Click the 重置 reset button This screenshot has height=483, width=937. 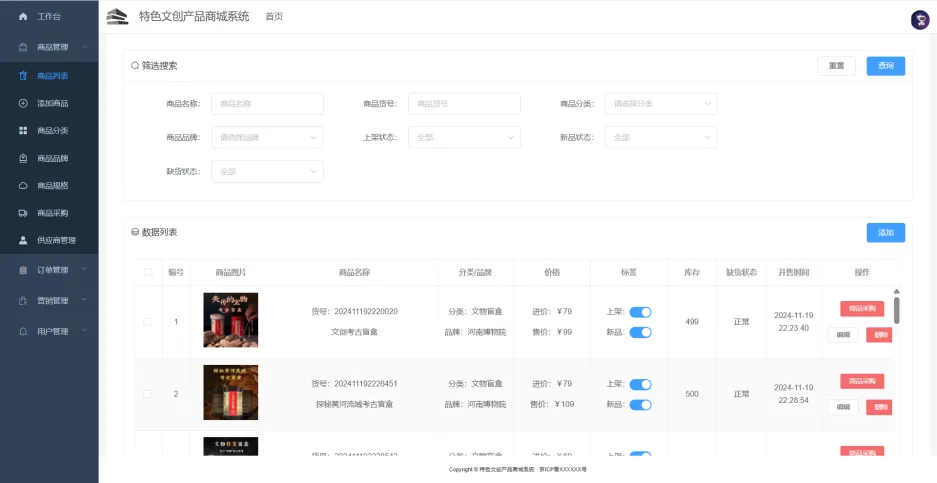(835, 66)
